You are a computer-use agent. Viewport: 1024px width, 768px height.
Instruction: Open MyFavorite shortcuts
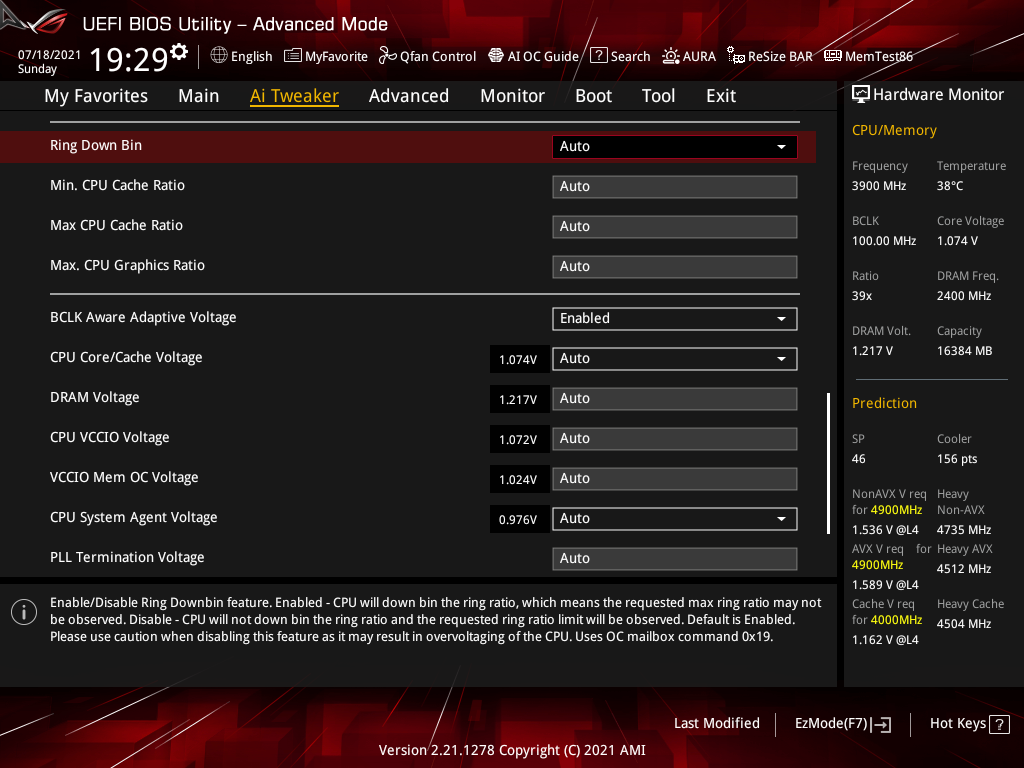(x=325, y=56)
